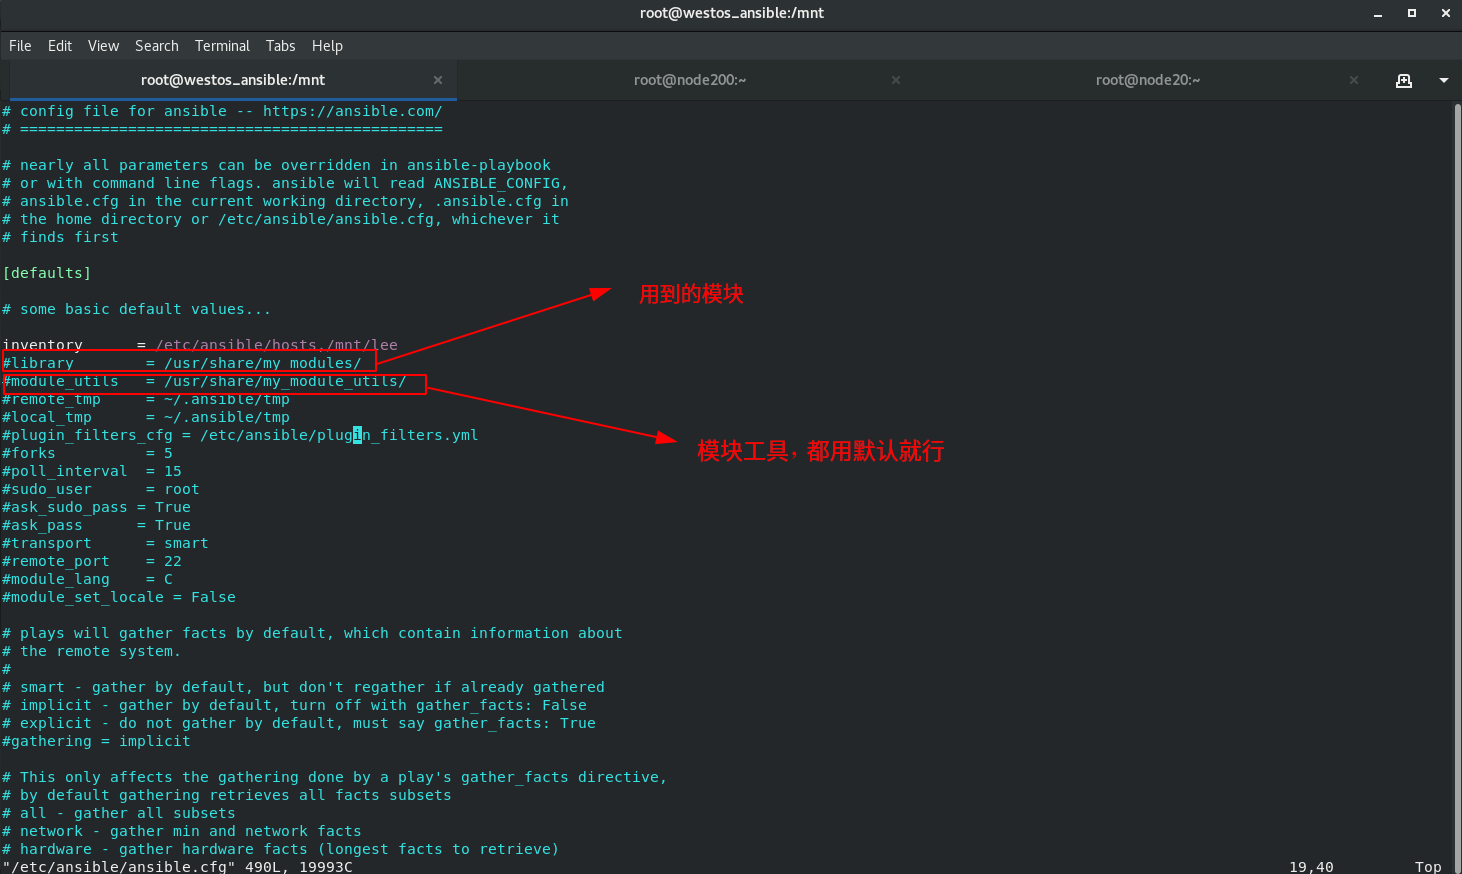
Task: Close the root@westos_ansible:/mnt tab
Action: (438, 80)
